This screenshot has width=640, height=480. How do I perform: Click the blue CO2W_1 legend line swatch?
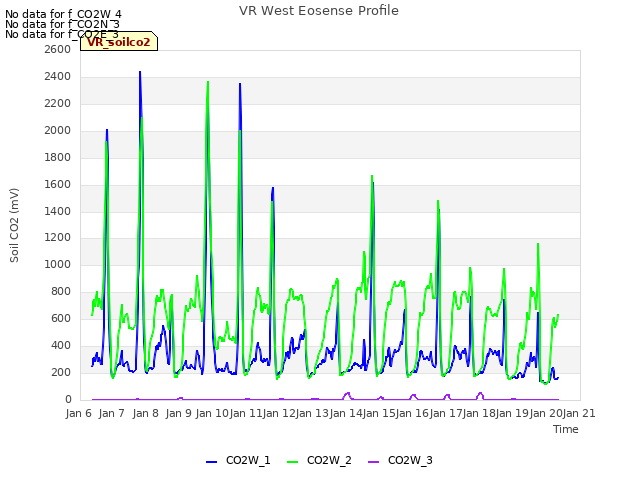coord(211,462)
